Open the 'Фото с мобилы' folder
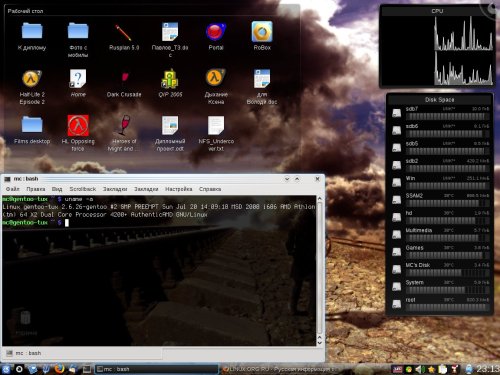The height and width of the screenshot is (375, 500). 78,31
